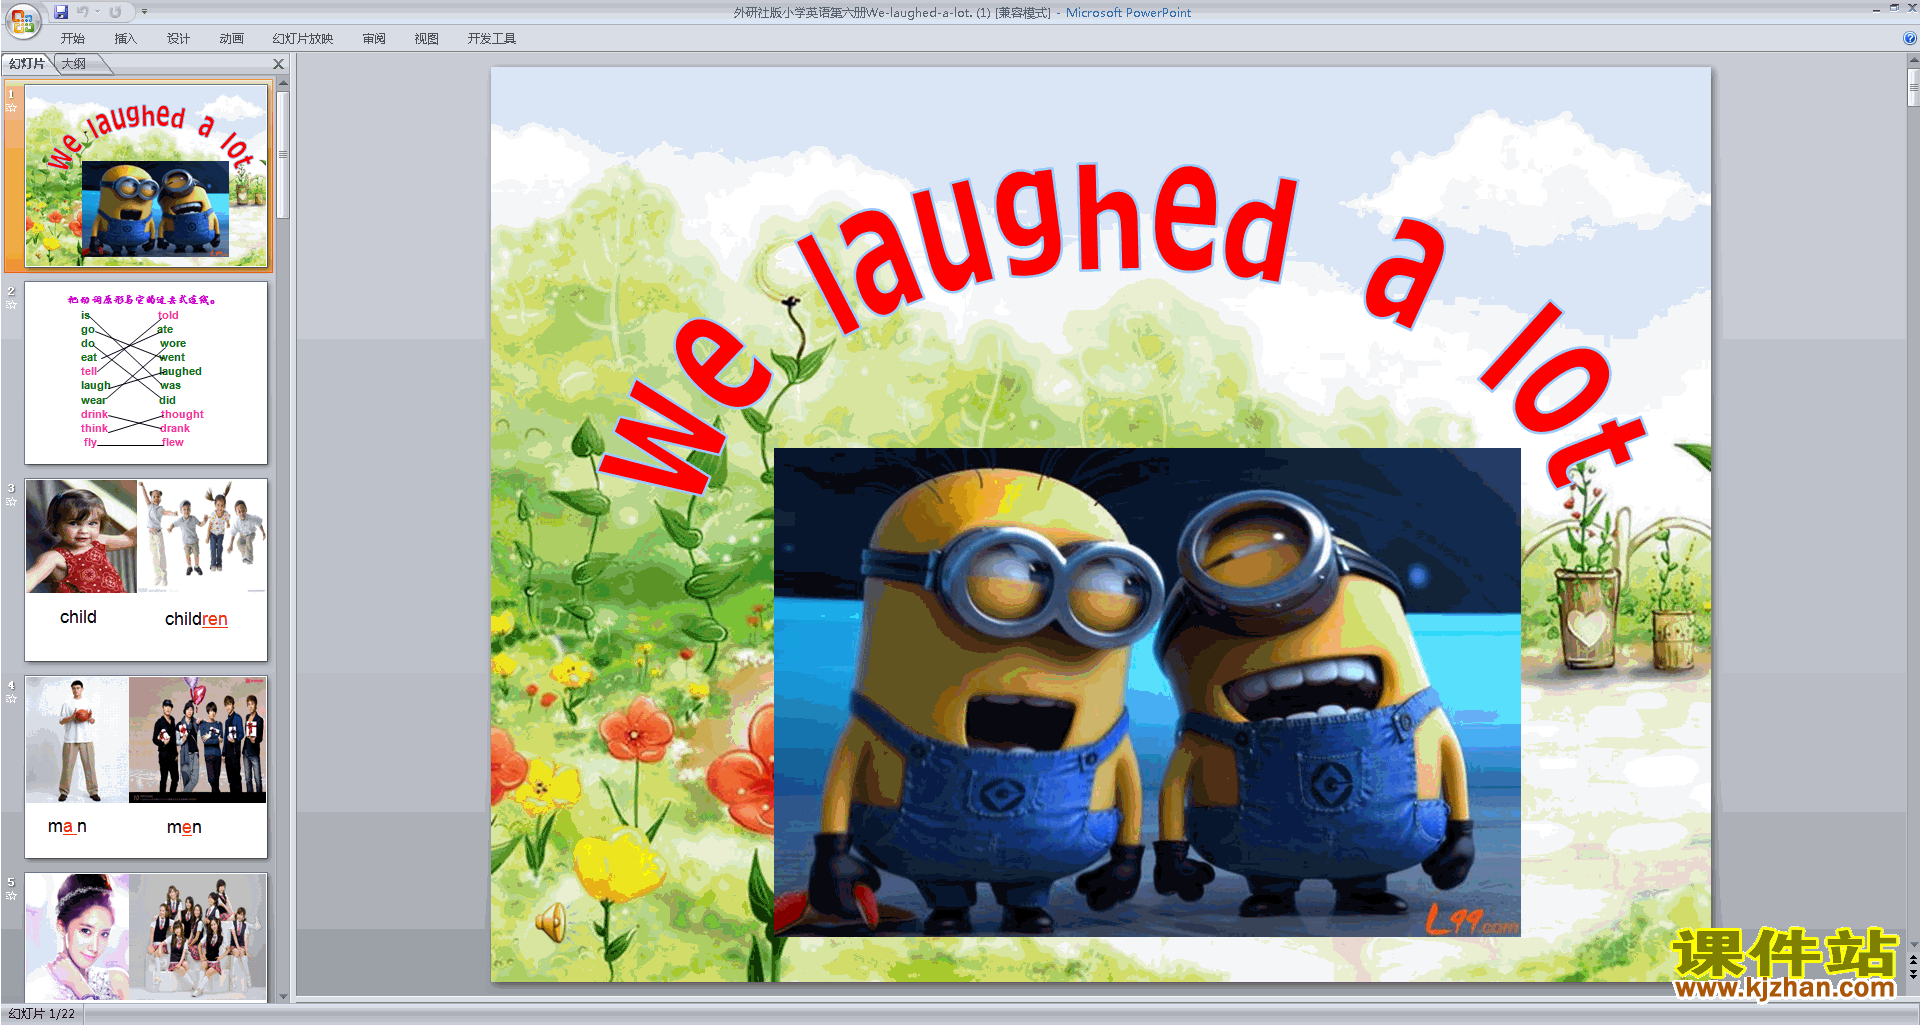
Task: Select the We laughed a lot WordArt title
Action: click(1122, 330)
